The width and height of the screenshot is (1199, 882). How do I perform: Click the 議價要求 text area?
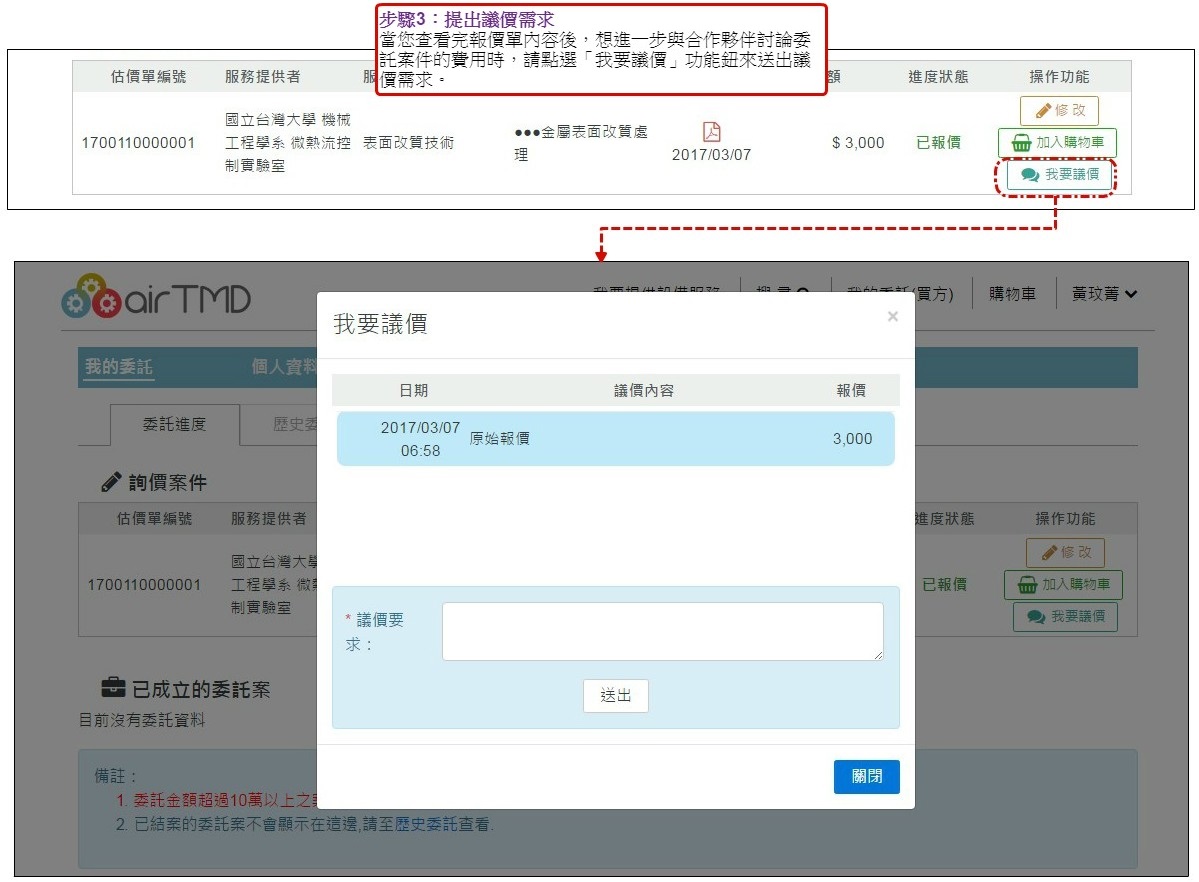[x=662, y=631]
